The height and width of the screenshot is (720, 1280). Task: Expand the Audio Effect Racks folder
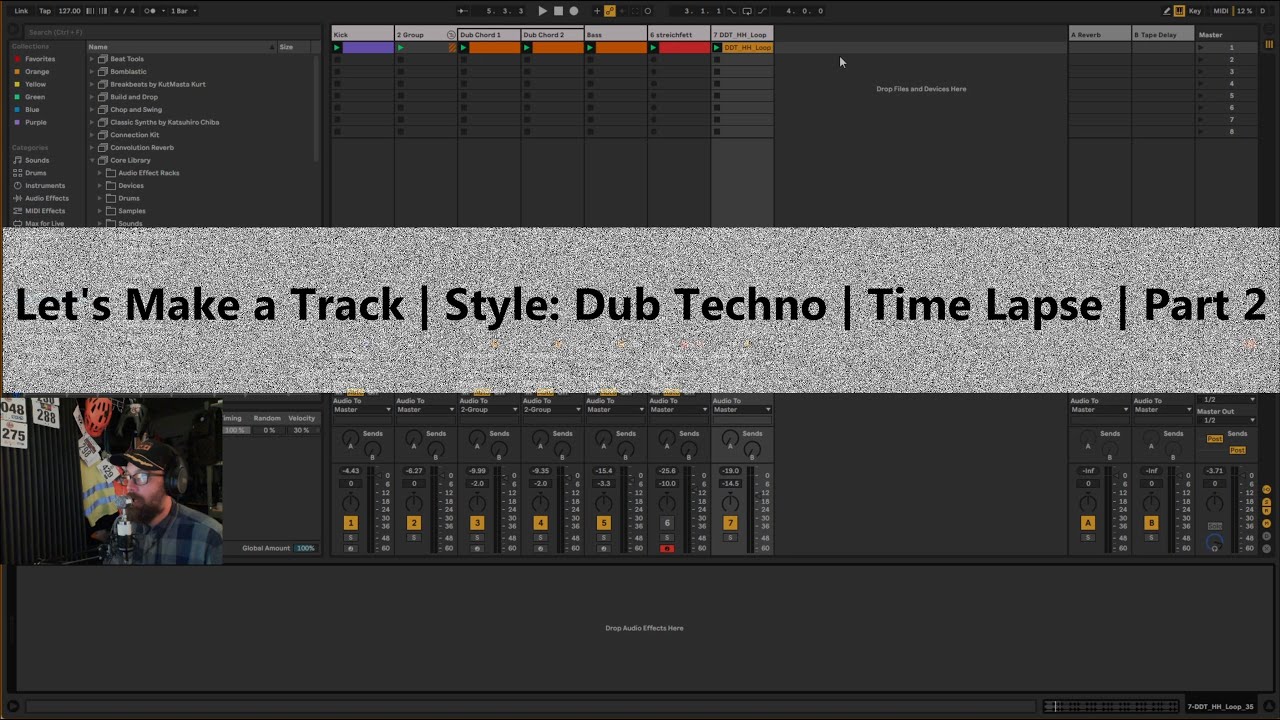pyautogui.click(x=99, y=173)
